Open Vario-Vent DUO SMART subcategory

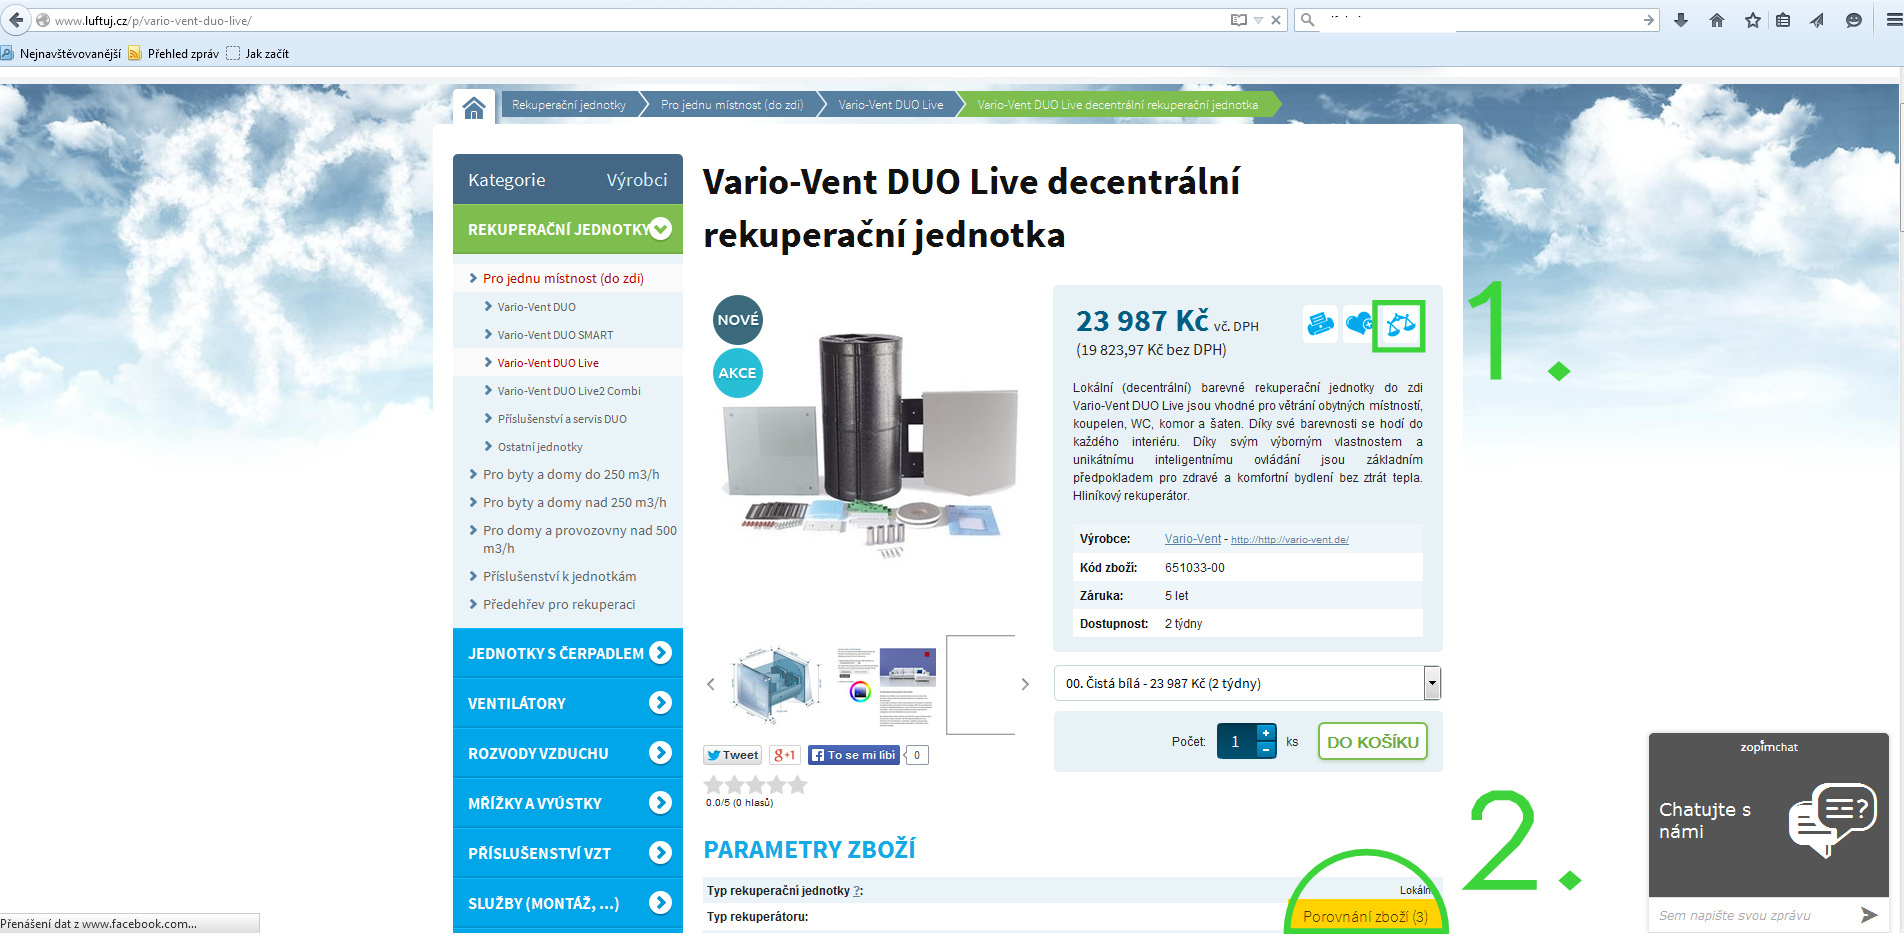tap(555, 335)
